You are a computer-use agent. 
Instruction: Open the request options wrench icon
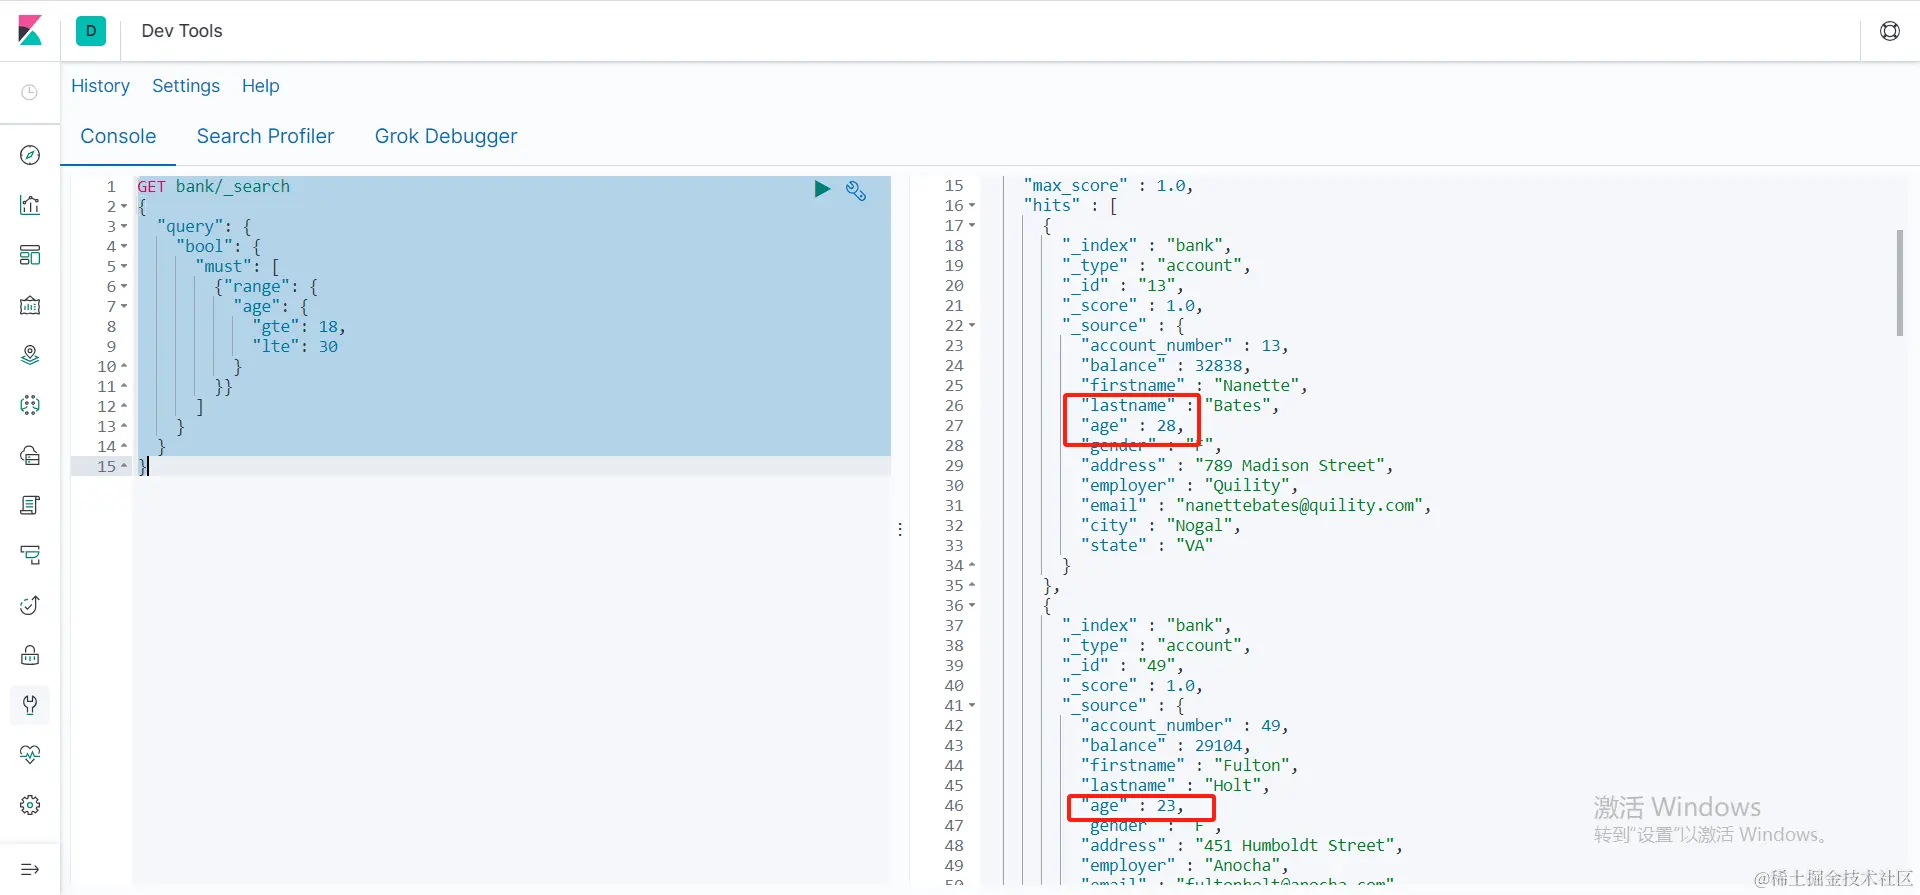coord(856,190)
